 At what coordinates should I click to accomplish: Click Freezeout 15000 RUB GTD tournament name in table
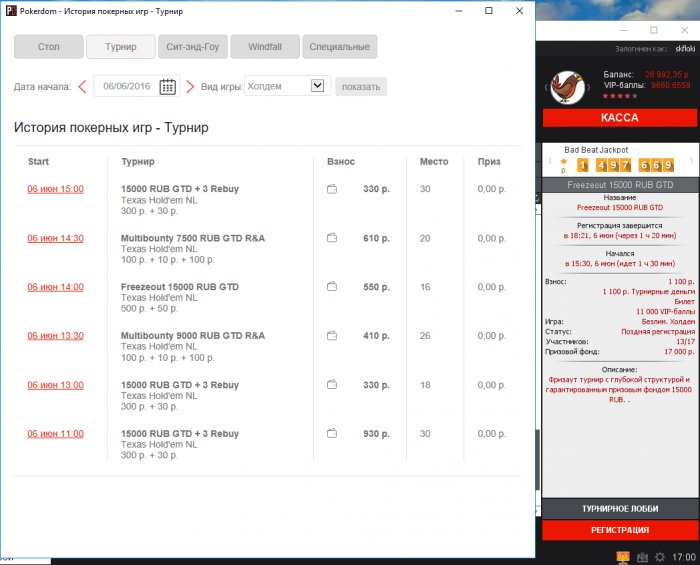(180, 287)
